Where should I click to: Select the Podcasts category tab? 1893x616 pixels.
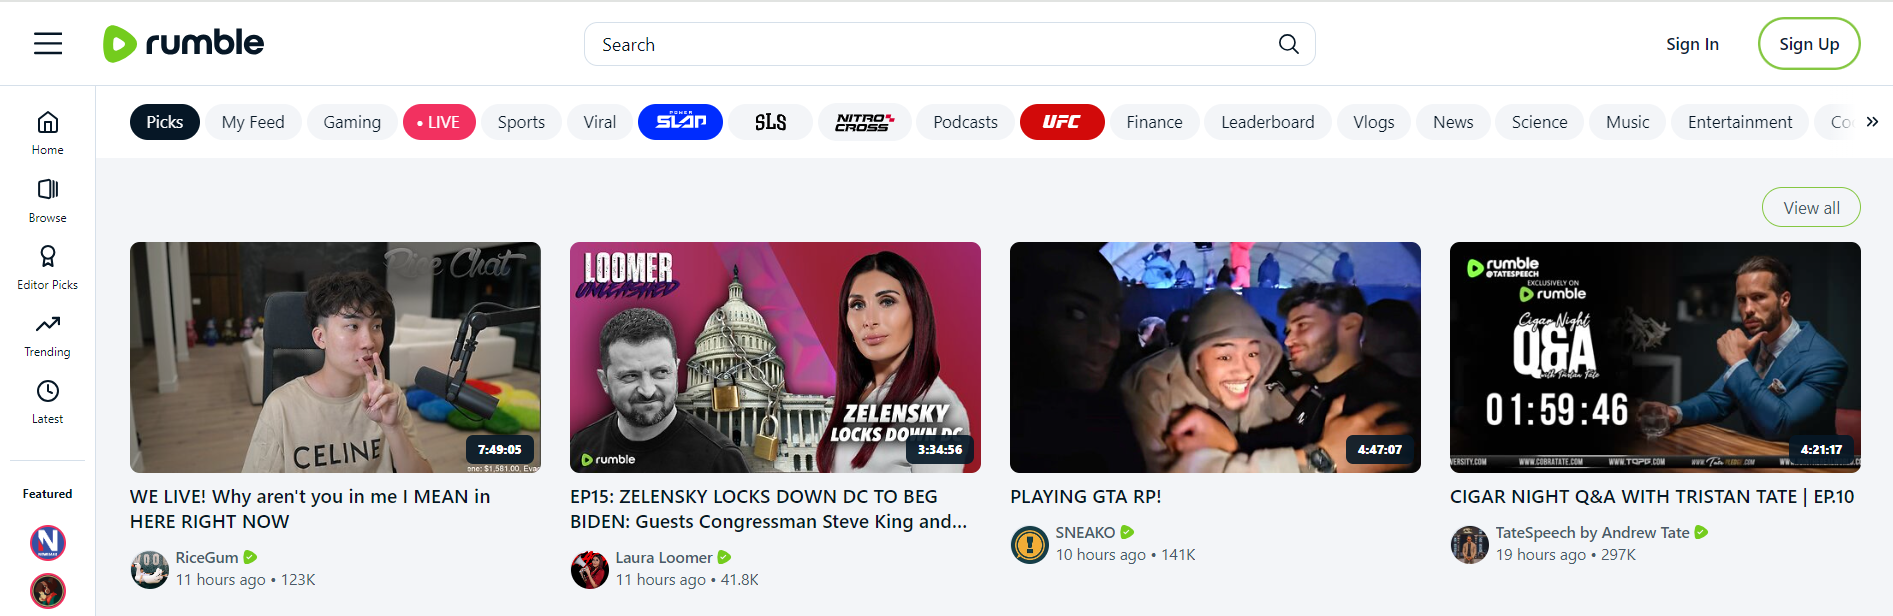(x=965, y=122)
